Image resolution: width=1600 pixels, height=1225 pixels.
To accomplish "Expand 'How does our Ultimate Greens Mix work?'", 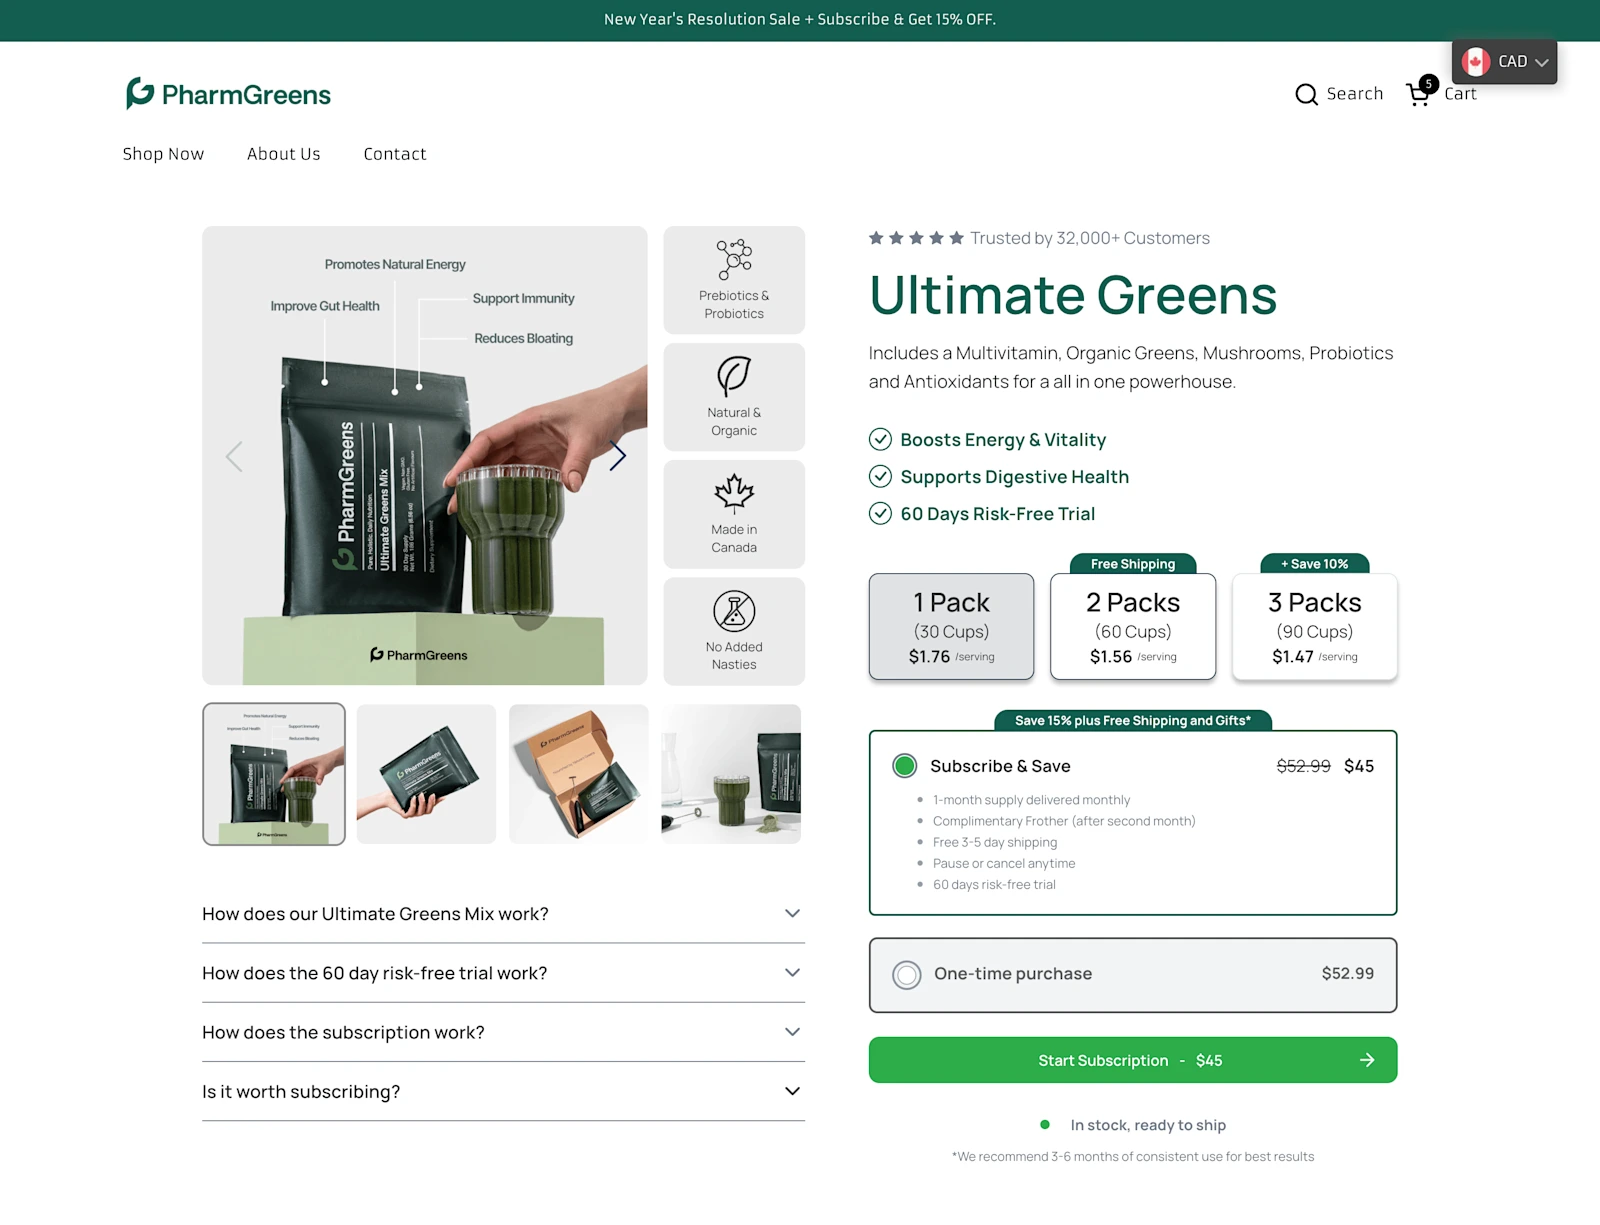I will coord(503,914).
